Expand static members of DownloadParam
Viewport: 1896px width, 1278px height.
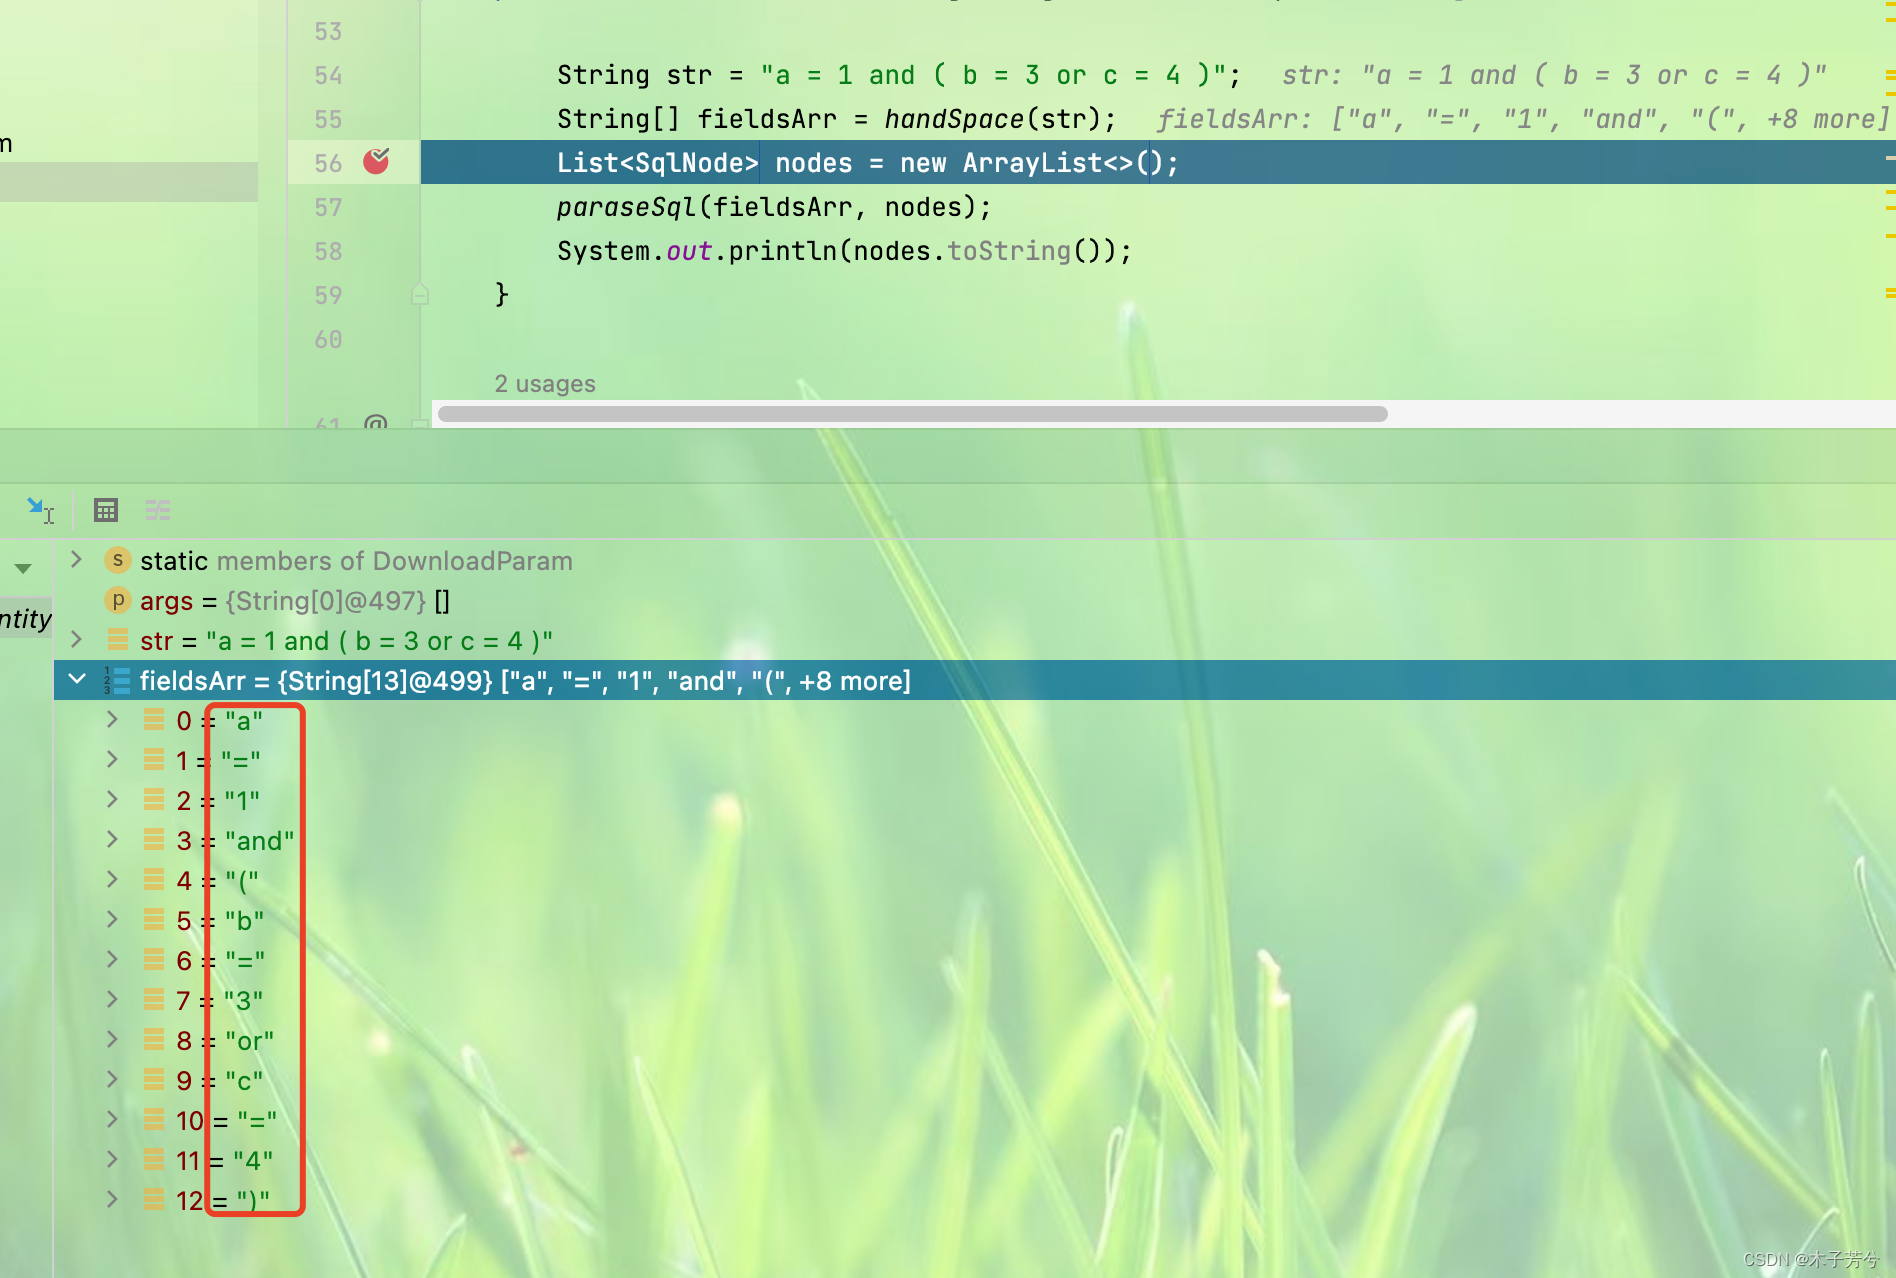[76, 560]
